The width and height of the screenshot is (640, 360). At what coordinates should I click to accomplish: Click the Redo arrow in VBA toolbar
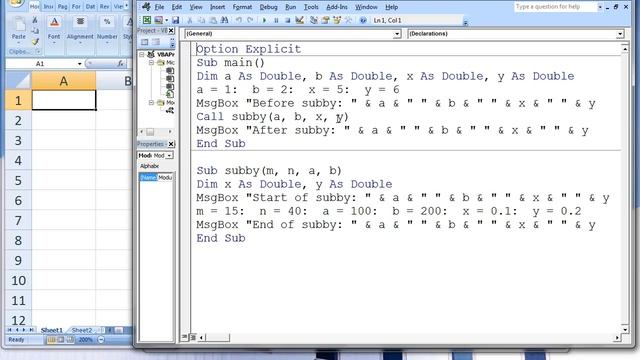coord(250,20)
